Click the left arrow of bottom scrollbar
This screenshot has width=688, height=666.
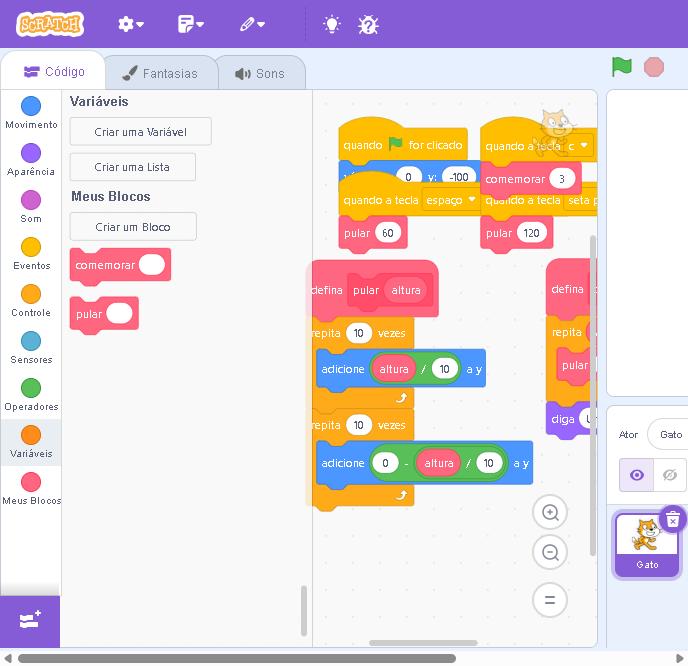click(x=7, y=659)
